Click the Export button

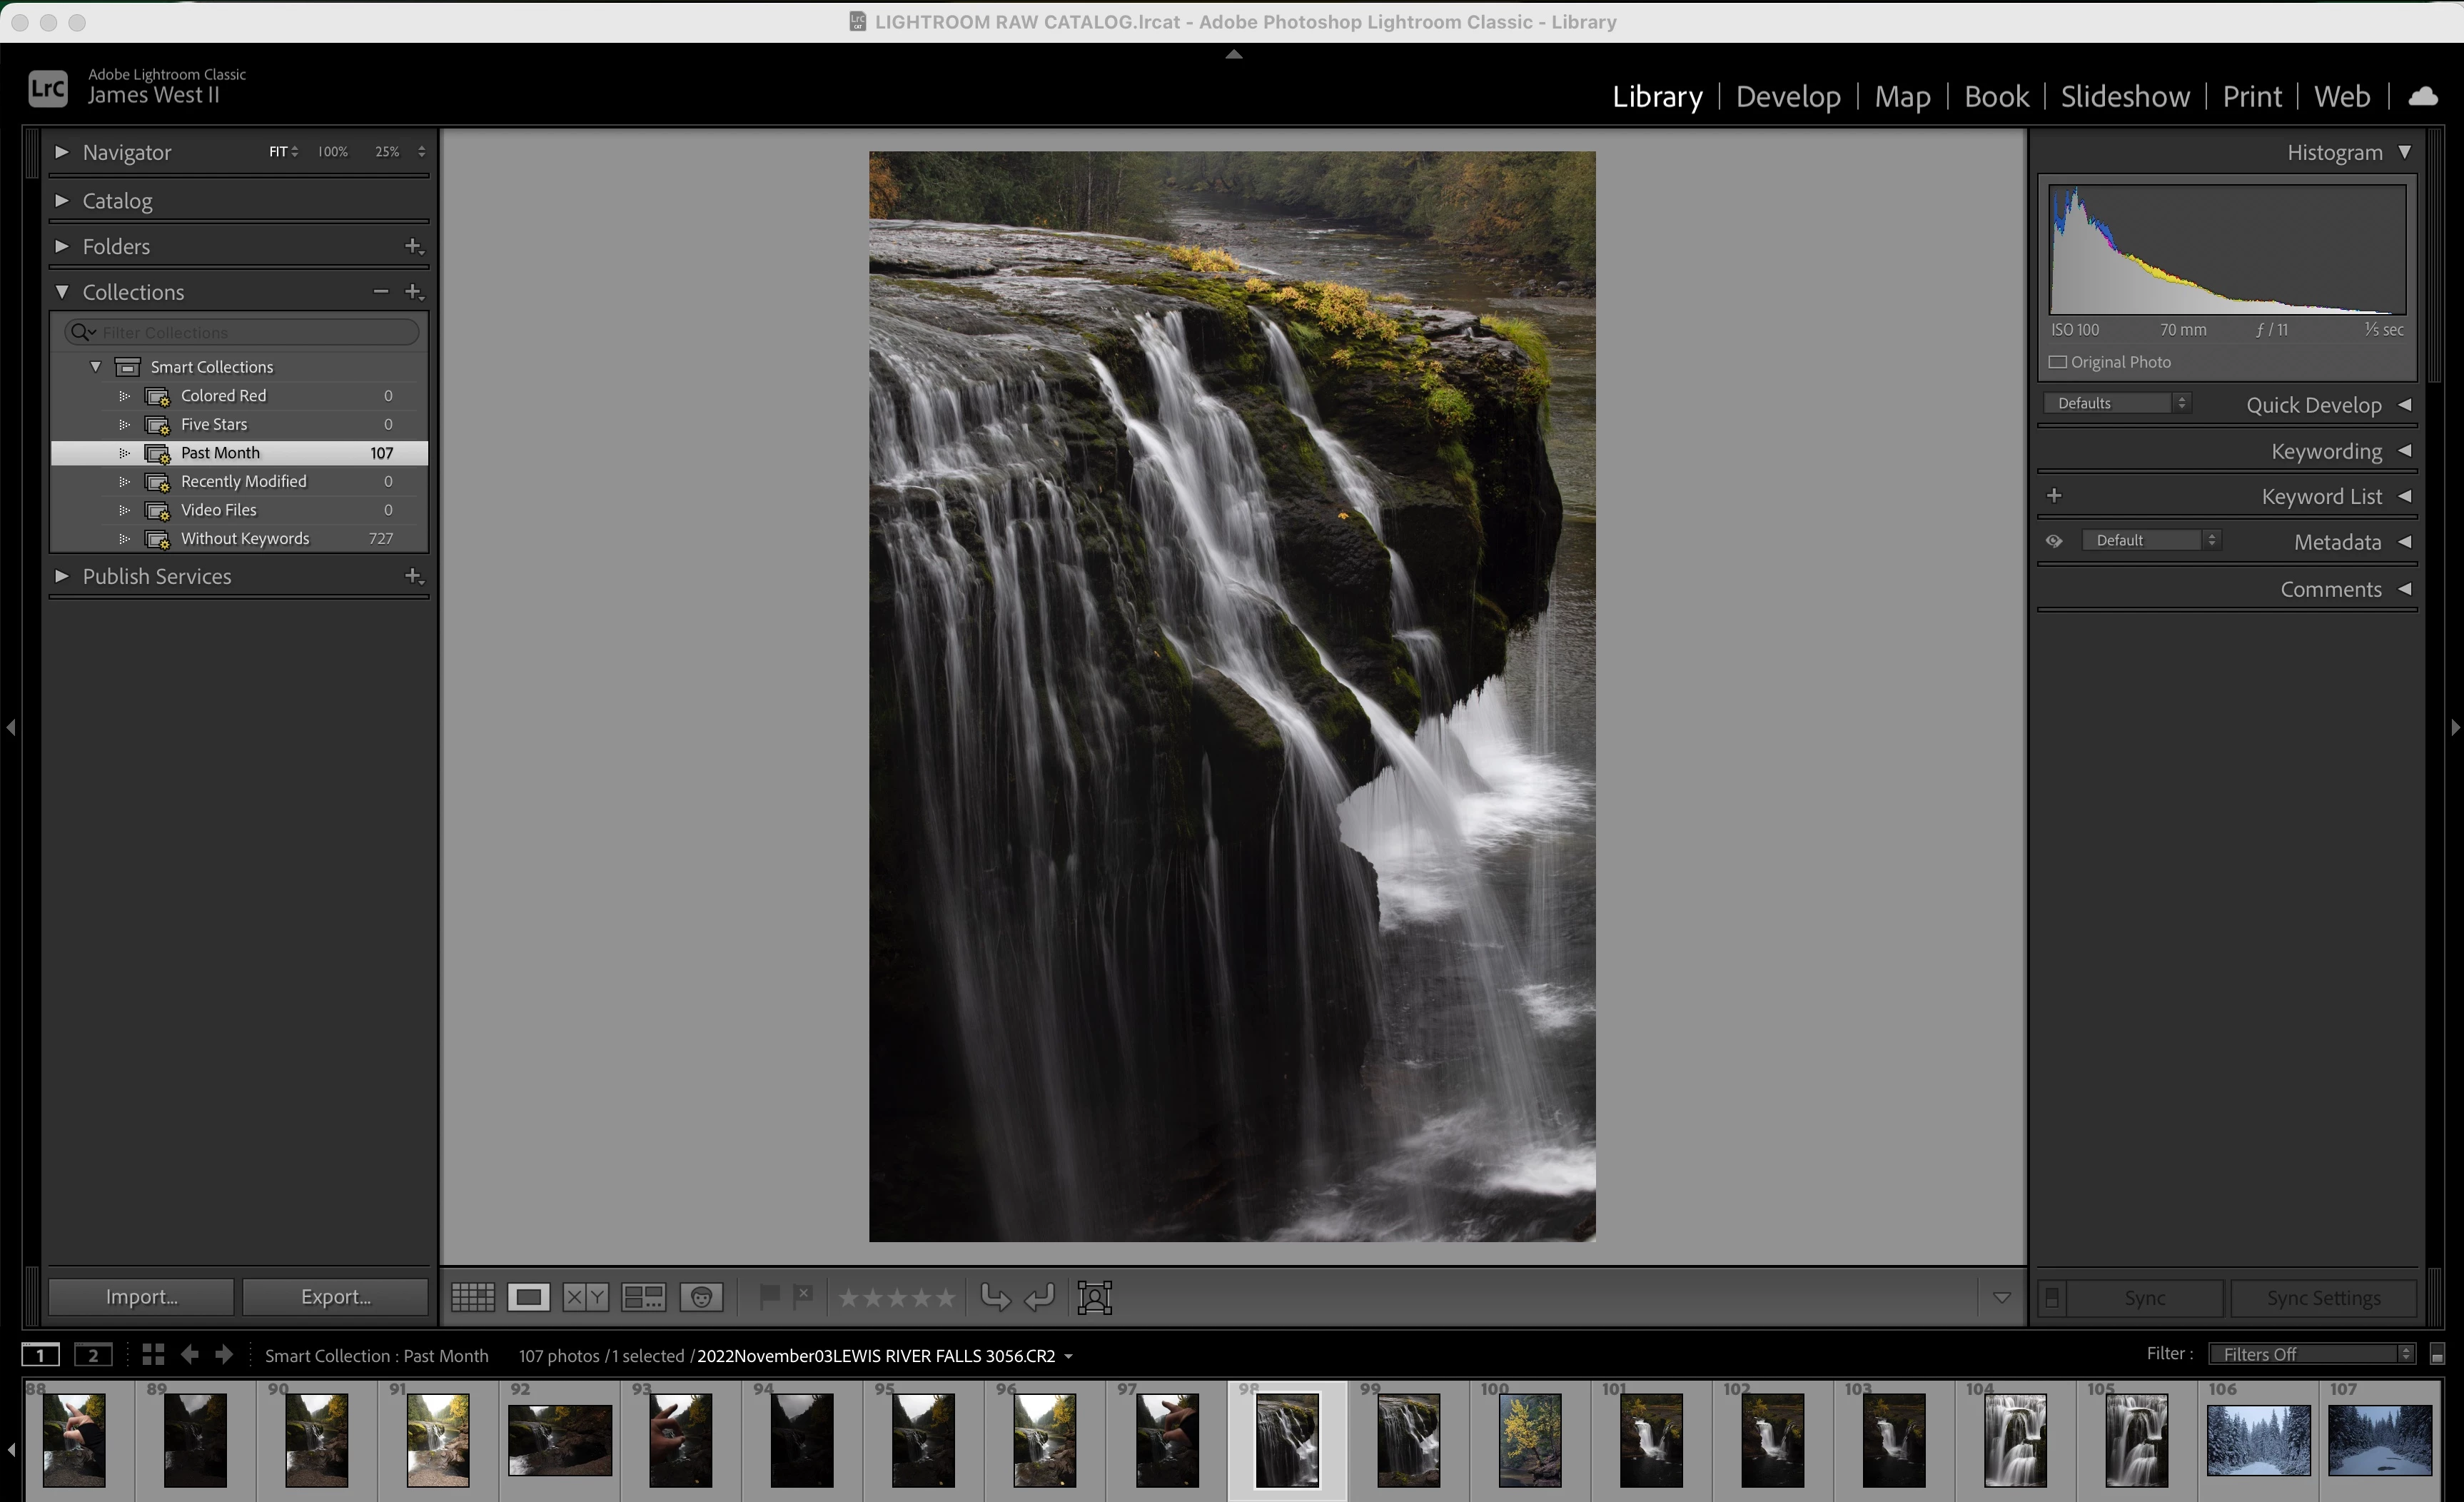pyautogui.click(x=335, y=1297)
